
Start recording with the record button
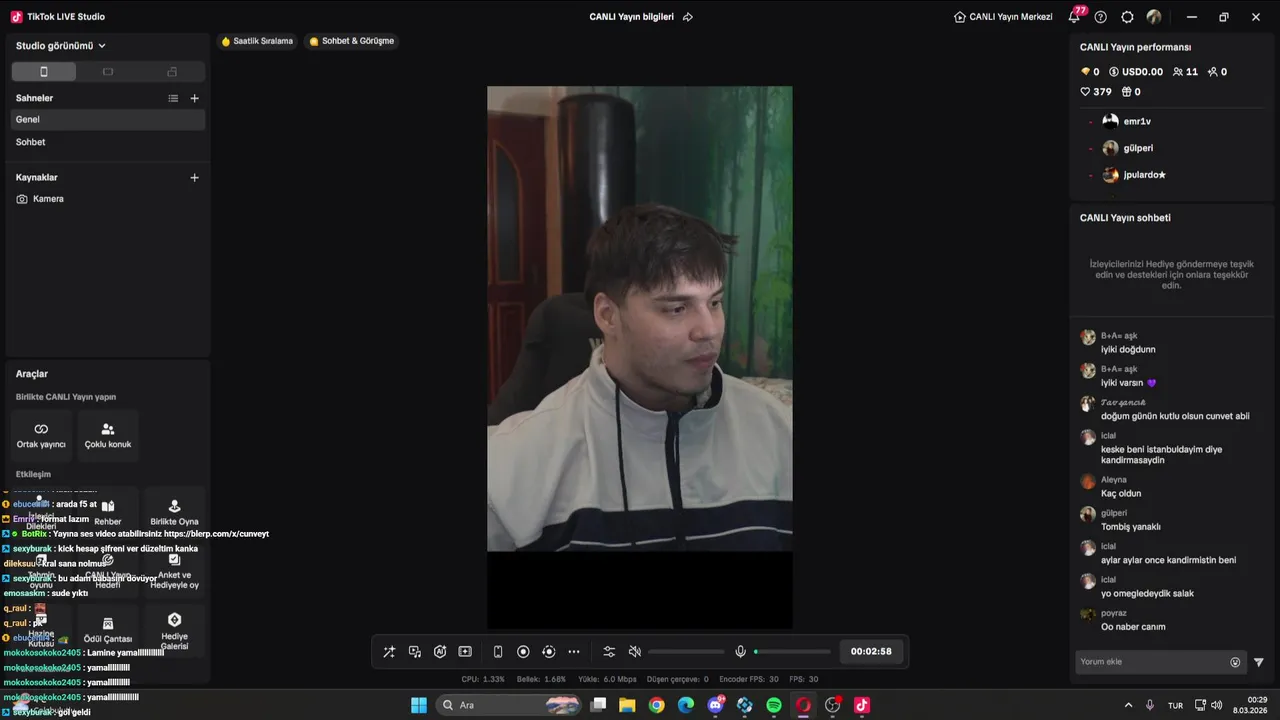(x=523, y=652)
